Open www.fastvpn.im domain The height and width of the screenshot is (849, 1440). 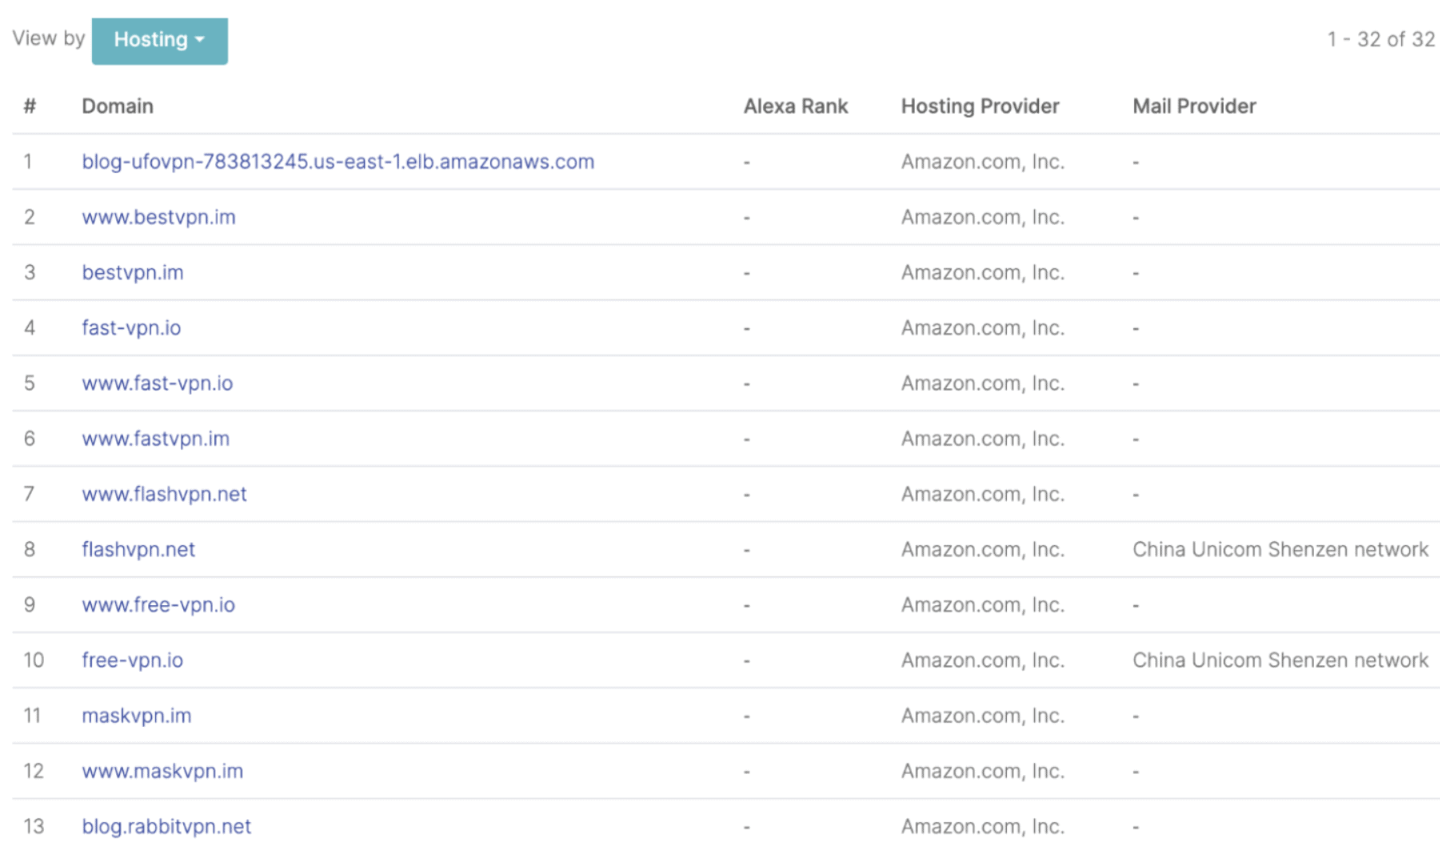point(156,439)
